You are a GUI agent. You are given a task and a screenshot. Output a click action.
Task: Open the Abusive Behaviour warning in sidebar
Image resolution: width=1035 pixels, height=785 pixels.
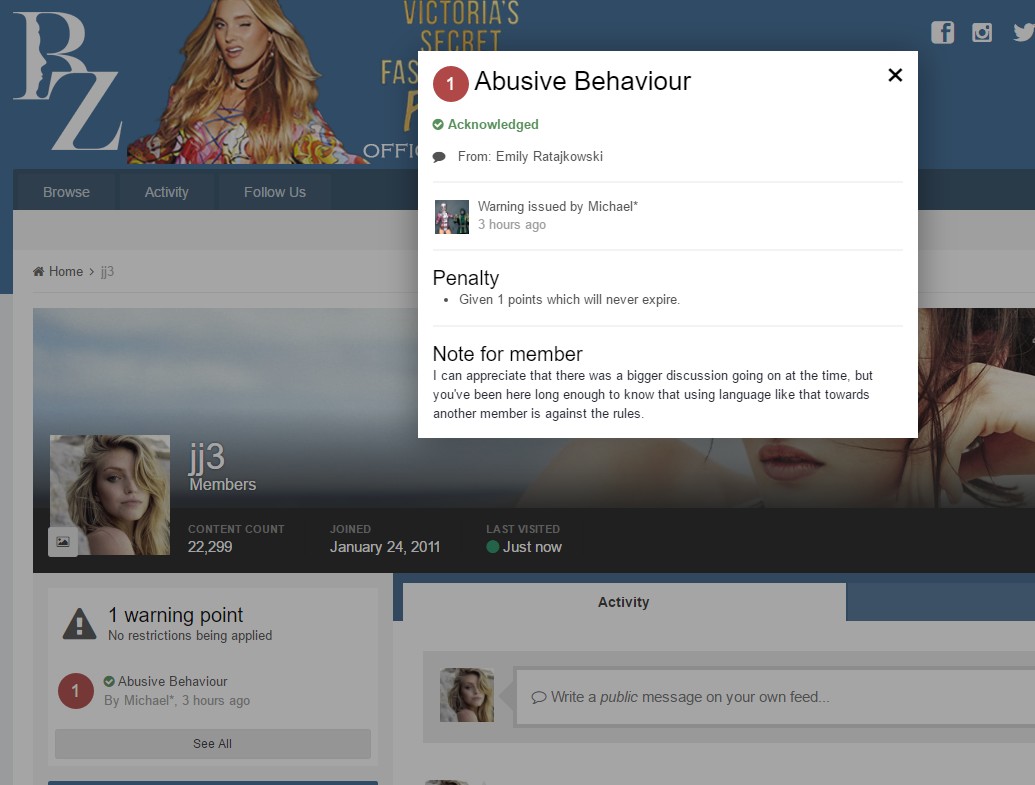point(172,681)
